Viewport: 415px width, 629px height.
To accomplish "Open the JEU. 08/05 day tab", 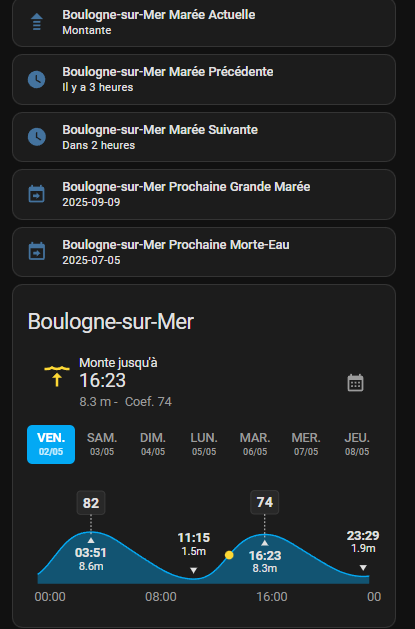I will point(357,444).
